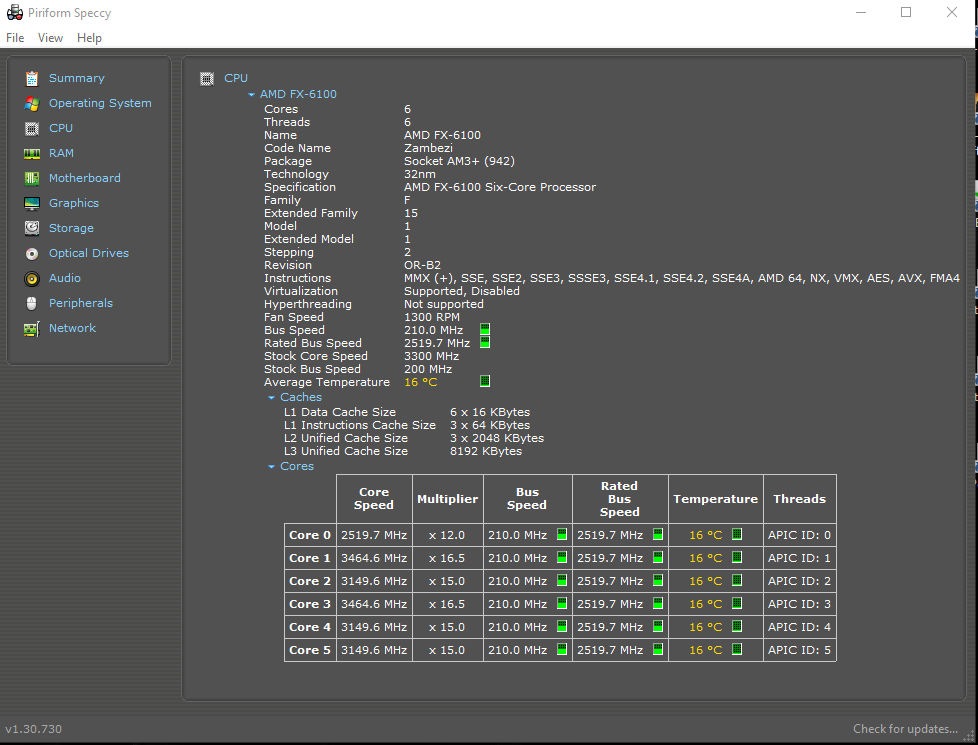Click Core 3 Rated Bus Speed graph icon
The image size is (978, 745).
point(657,603)
